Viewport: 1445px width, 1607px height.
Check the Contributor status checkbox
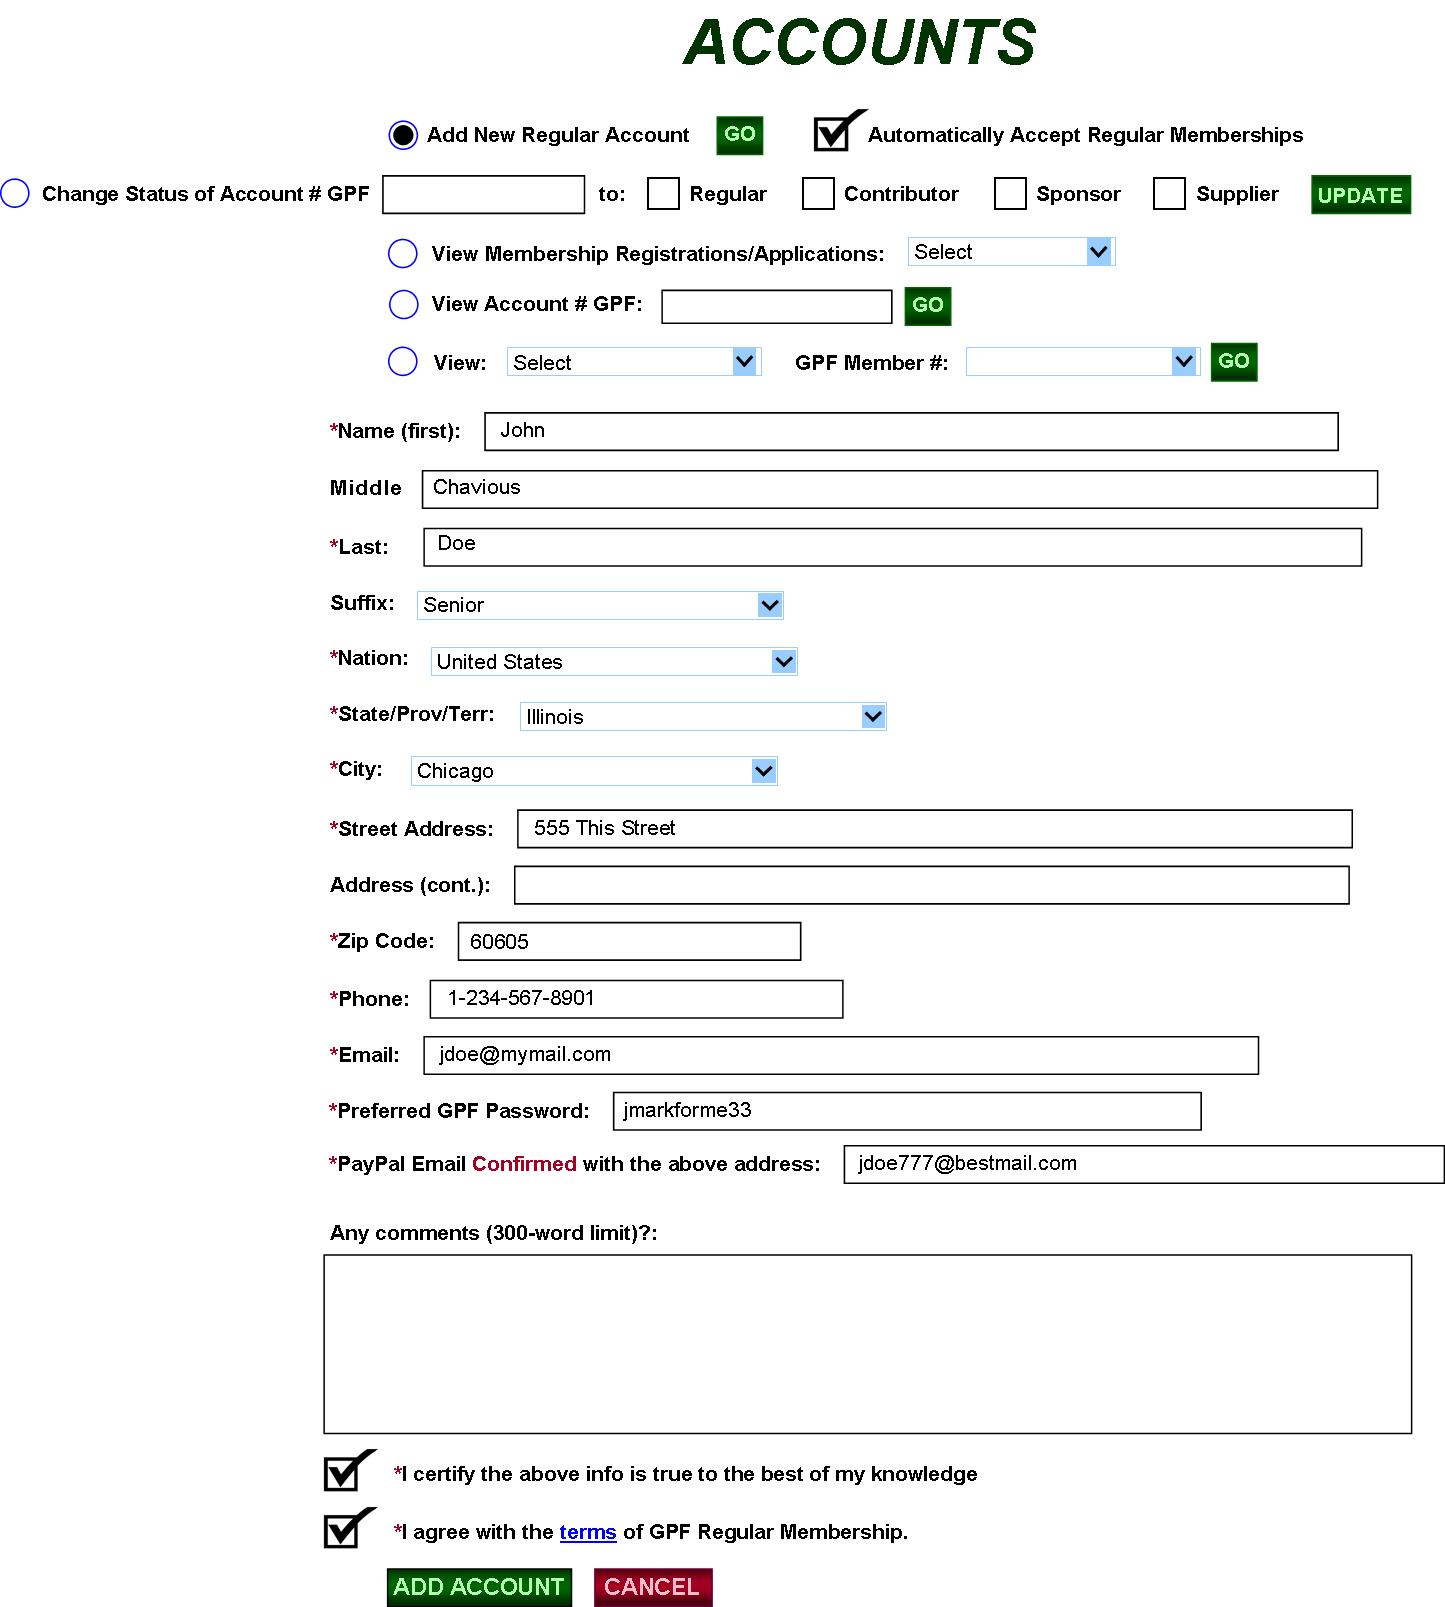(818, 194)
